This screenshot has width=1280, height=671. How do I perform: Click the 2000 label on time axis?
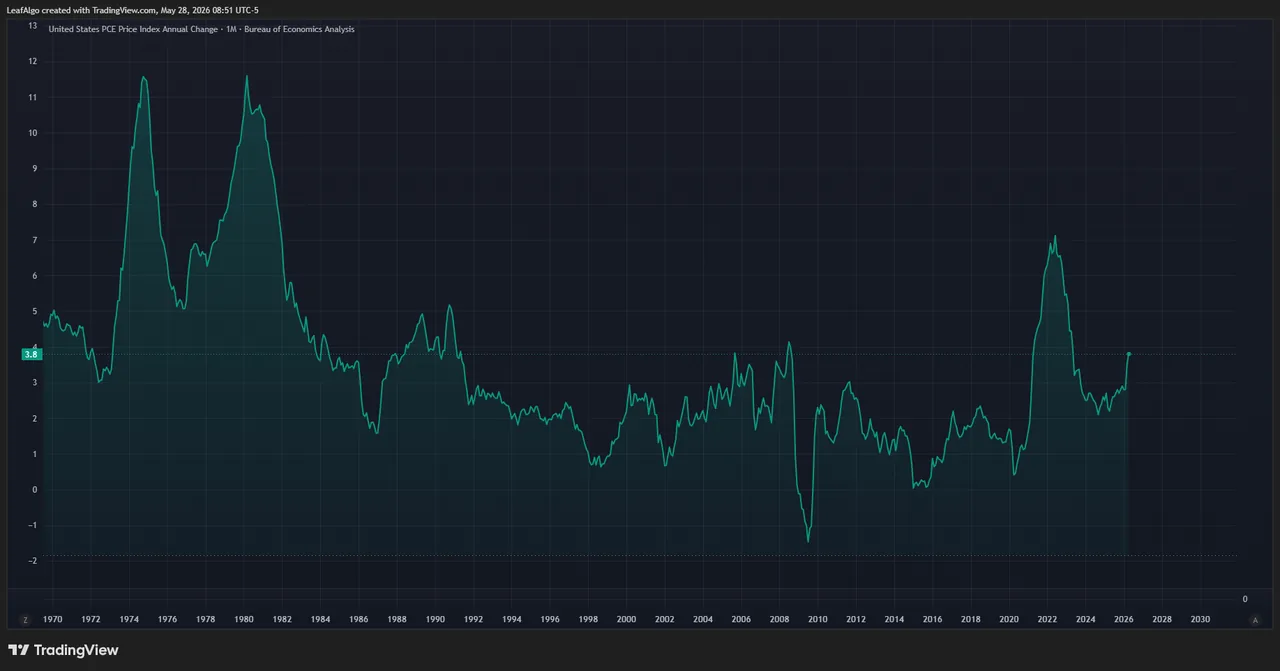(626, 620)
